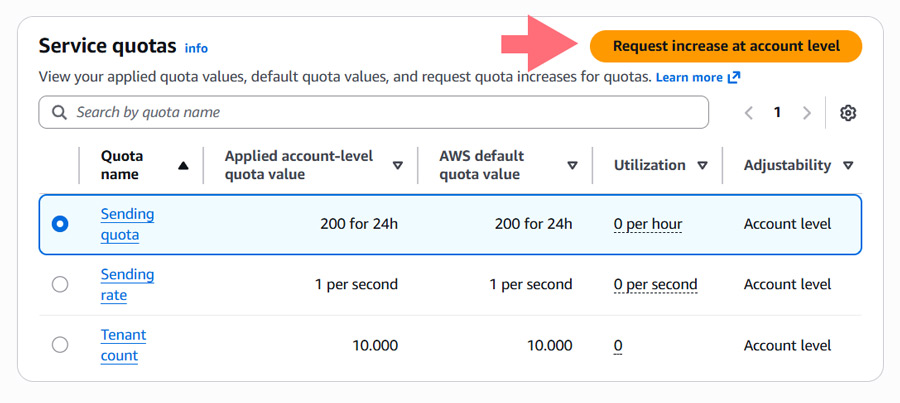
Task: Follow the Learn more link
Action: [689, 78]
